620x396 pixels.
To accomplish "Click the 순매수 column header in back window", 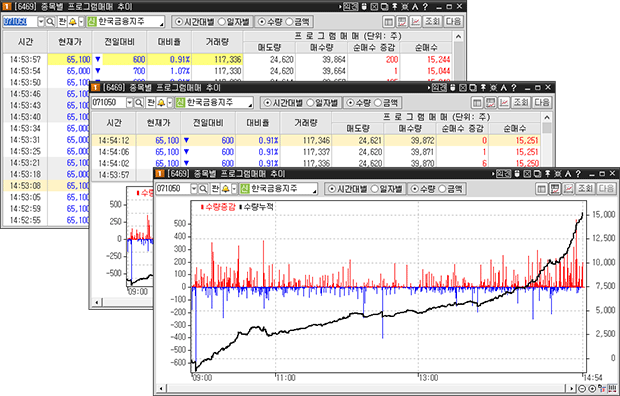I will [425, 47].
